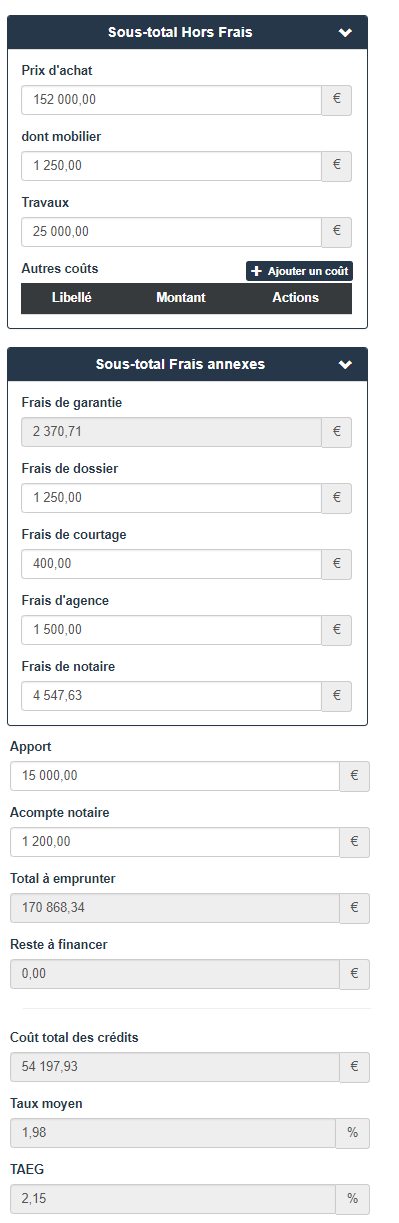Click the Libellé column header
The width and height of the screenshot is (399, 1223).
(72, 298)
